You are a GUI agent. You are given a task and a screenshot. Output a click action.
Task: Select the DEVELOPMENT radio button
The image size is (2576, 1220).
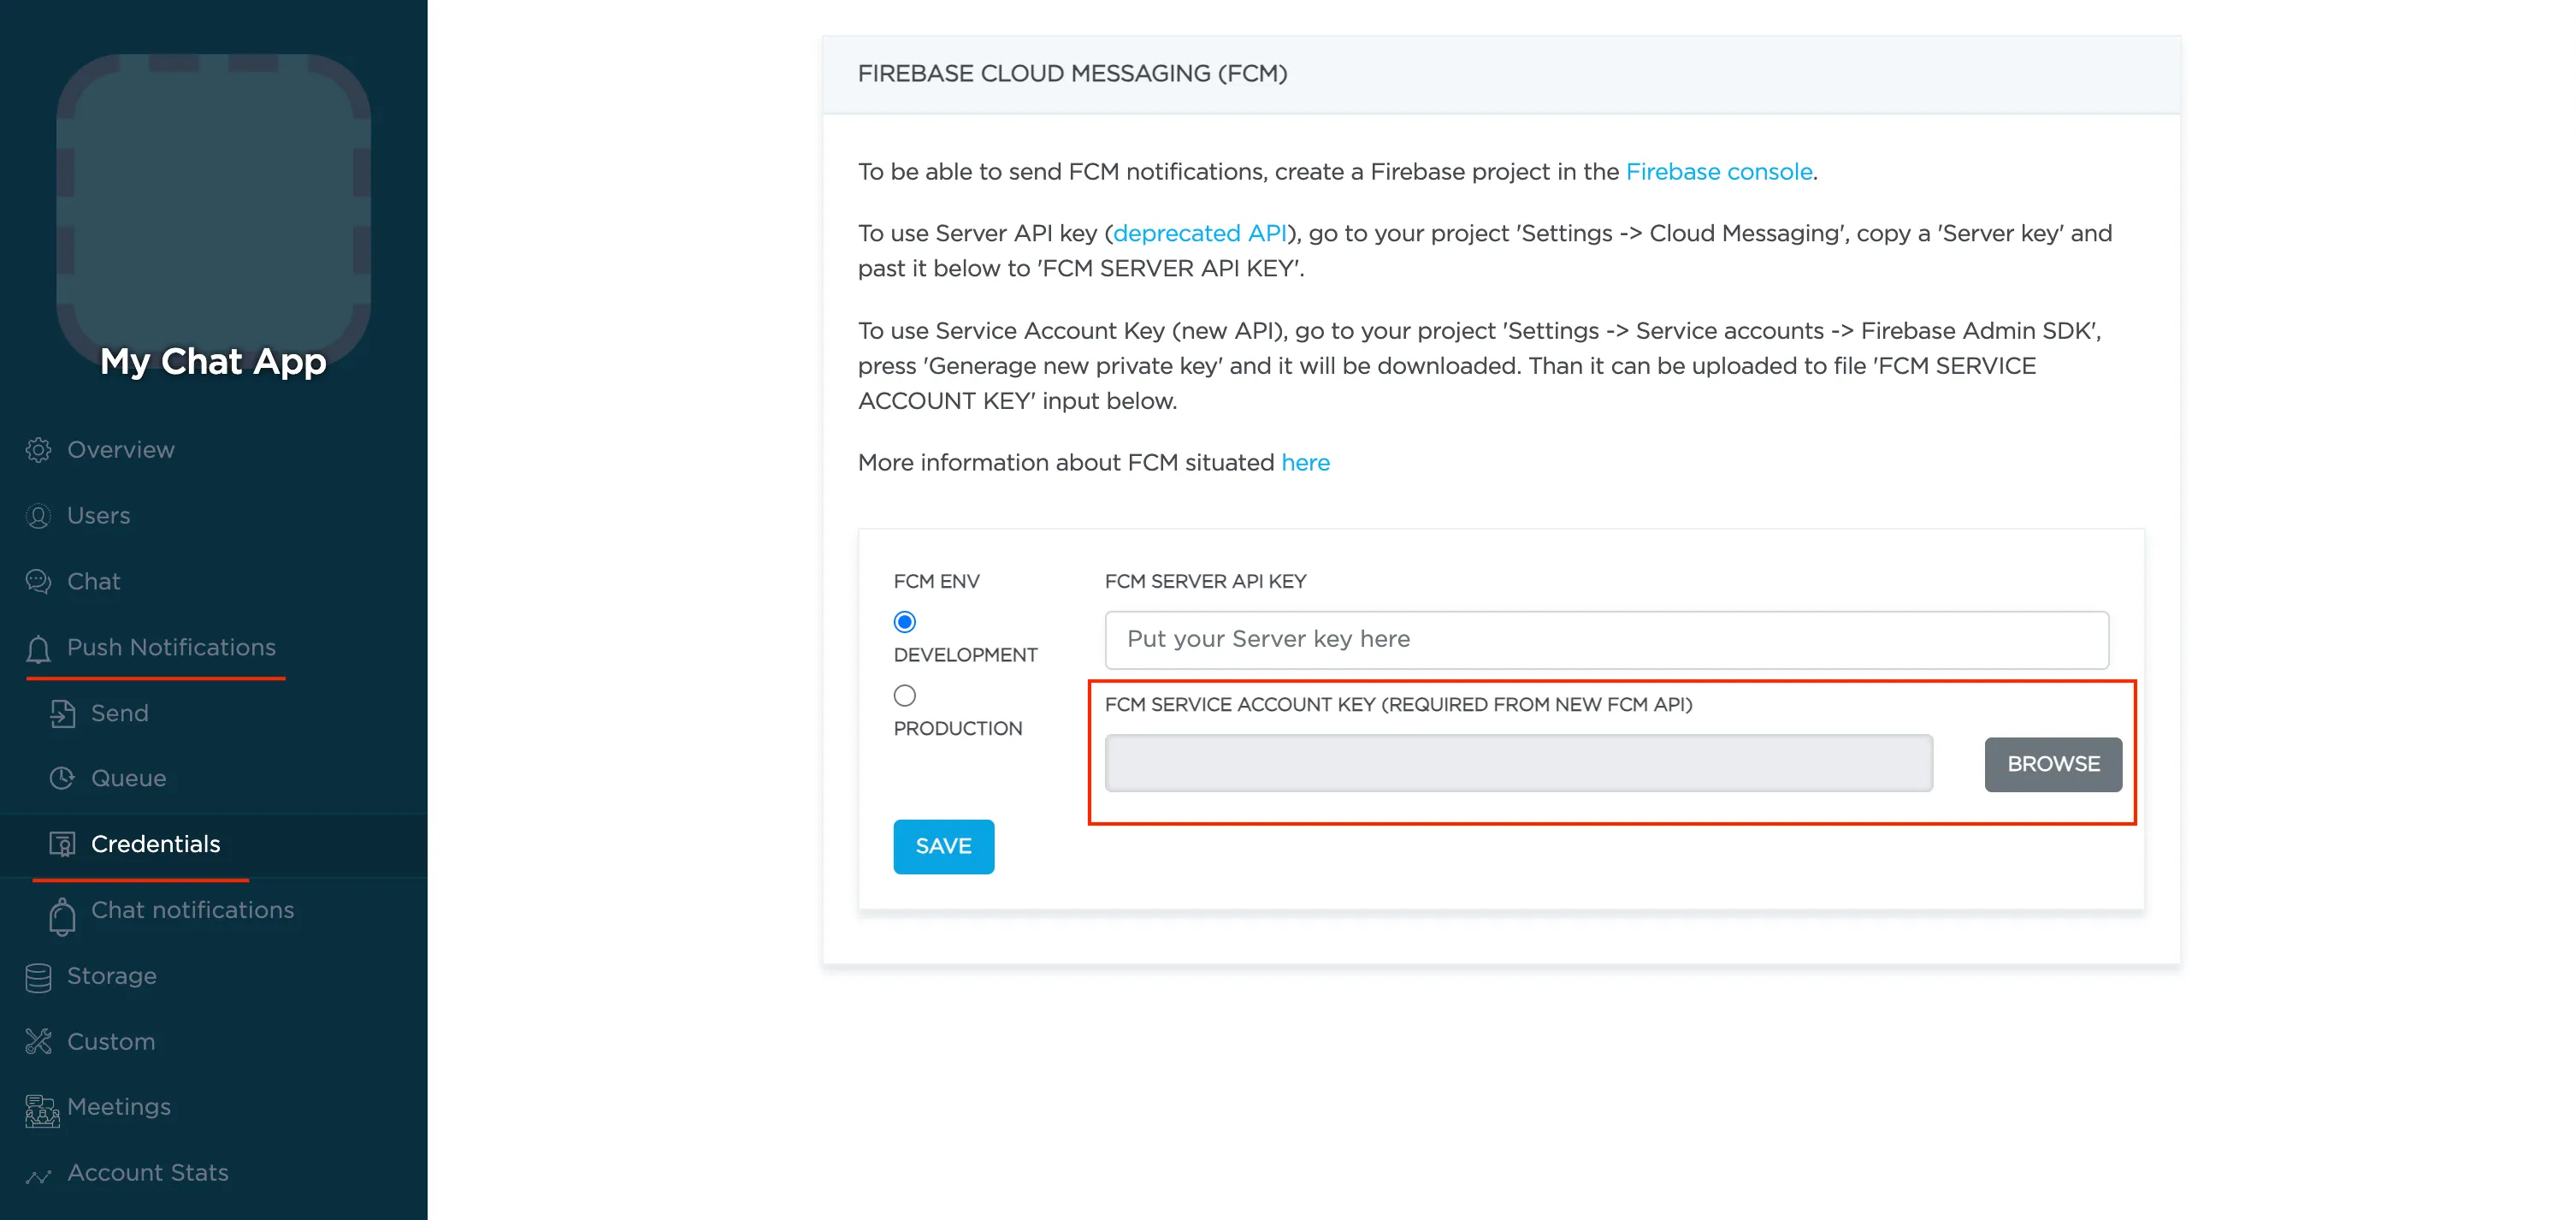tap(905, 621)
